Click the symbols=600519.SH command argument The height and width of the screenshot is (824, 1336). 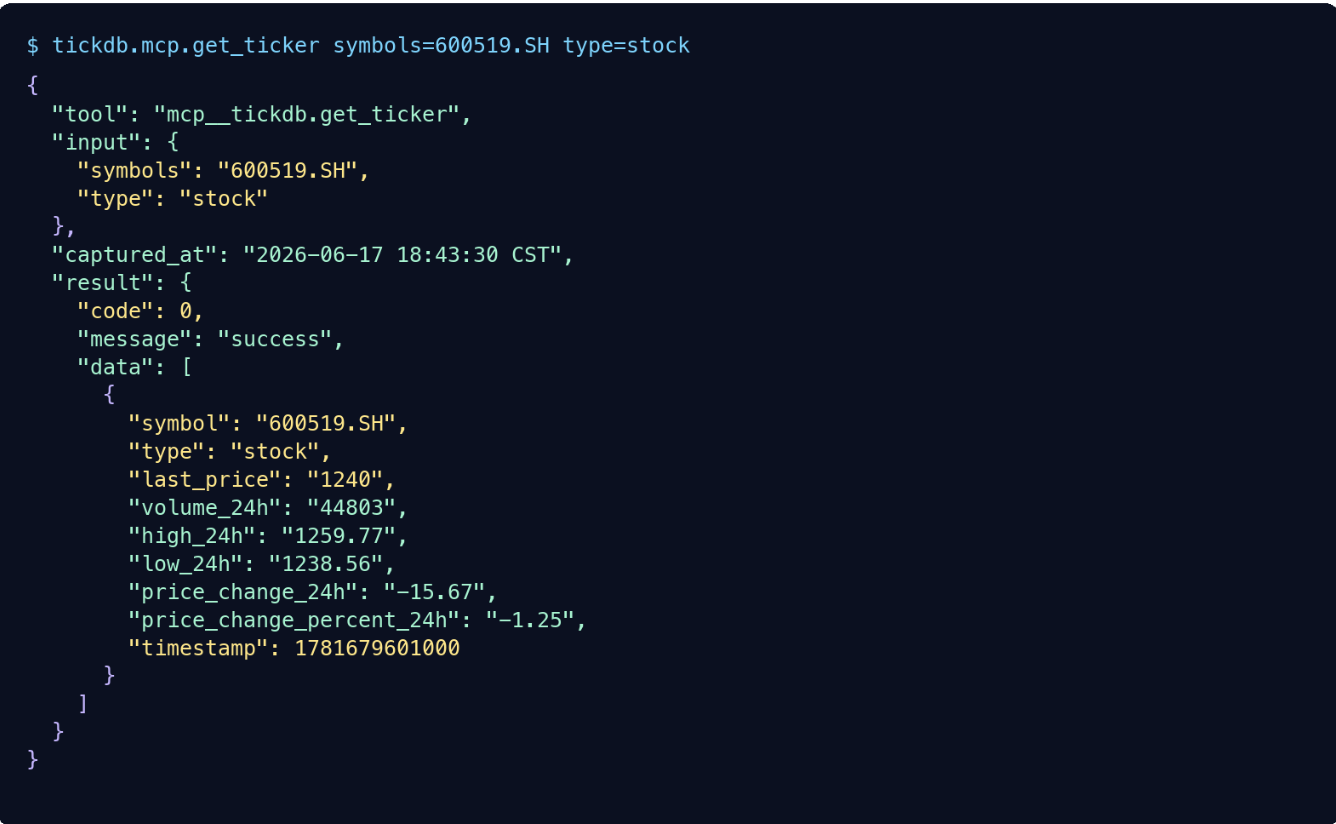point(441,46)
